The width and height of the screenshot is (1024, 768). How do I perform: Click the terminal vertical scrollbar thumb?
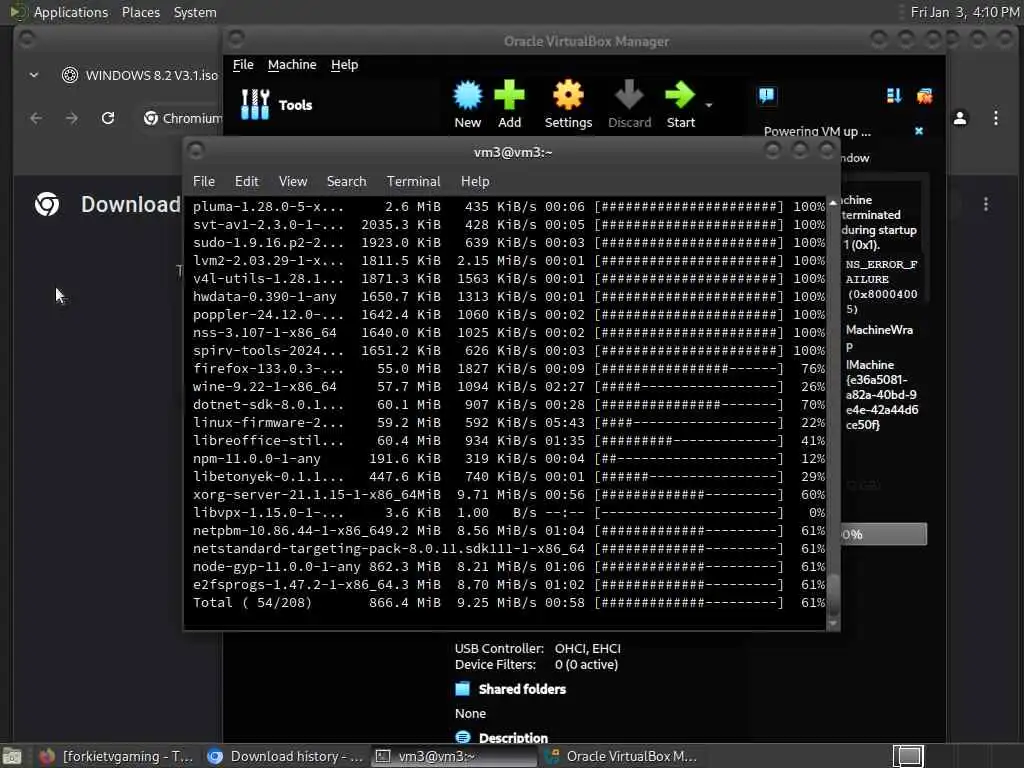point(833,594)
